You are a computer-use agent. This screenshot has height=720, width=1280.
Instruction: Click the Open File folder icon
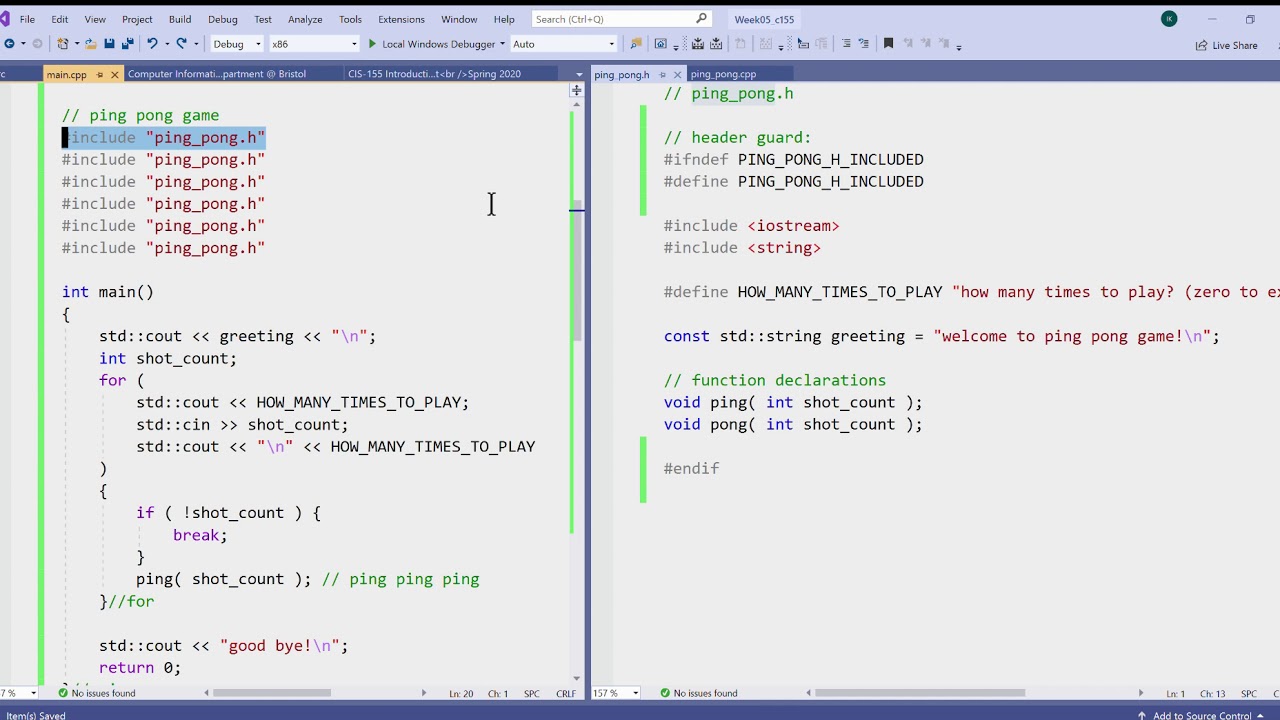click(90, 44)
